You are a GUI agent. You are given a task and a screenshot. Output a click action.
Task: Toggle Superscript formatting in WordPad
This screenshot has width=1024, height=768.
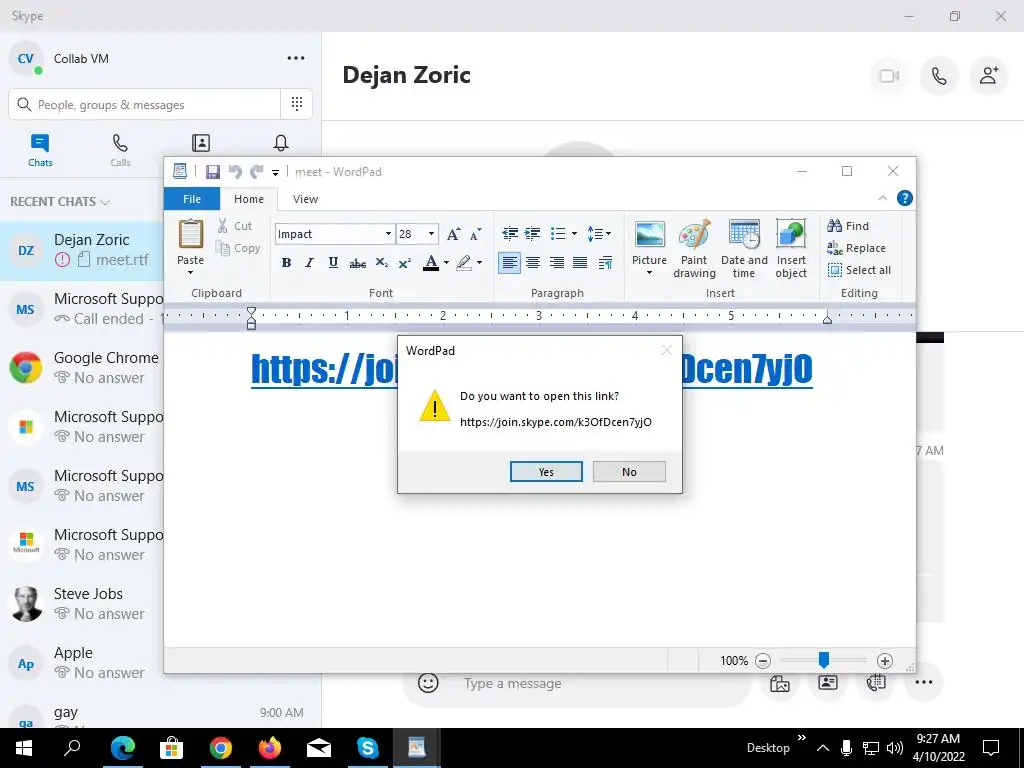click(x=405, y=263)
